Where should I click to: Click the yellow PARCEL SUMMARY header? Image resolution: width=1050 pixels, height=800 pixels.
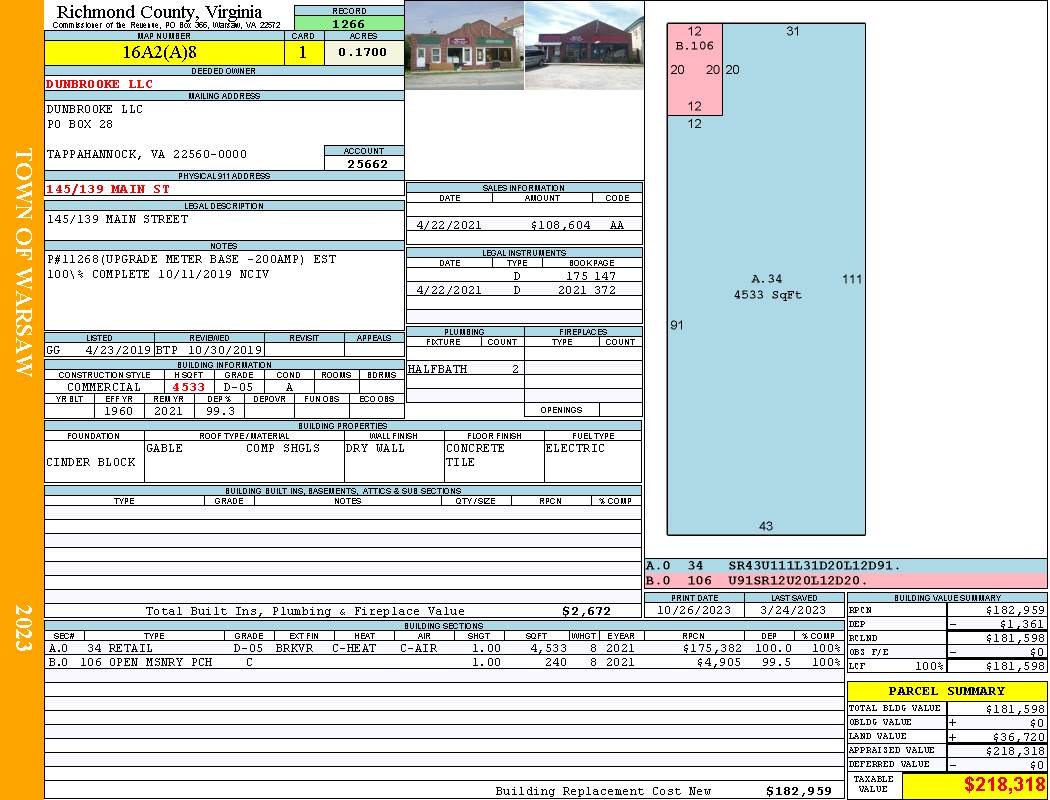point(946,691)
